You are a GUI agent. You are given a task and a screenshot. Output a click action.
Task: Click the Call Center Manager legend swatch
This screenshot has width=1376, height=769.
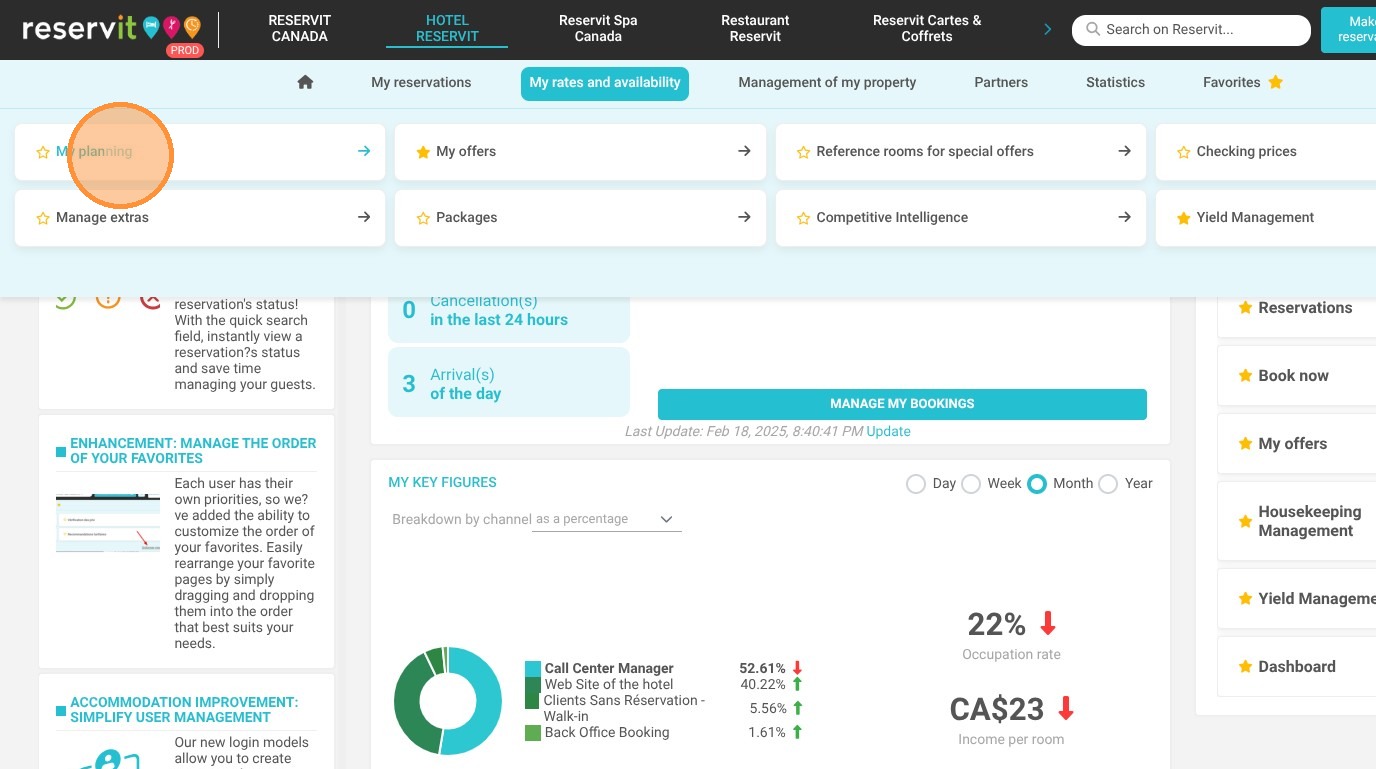click(x=533, y=669)
